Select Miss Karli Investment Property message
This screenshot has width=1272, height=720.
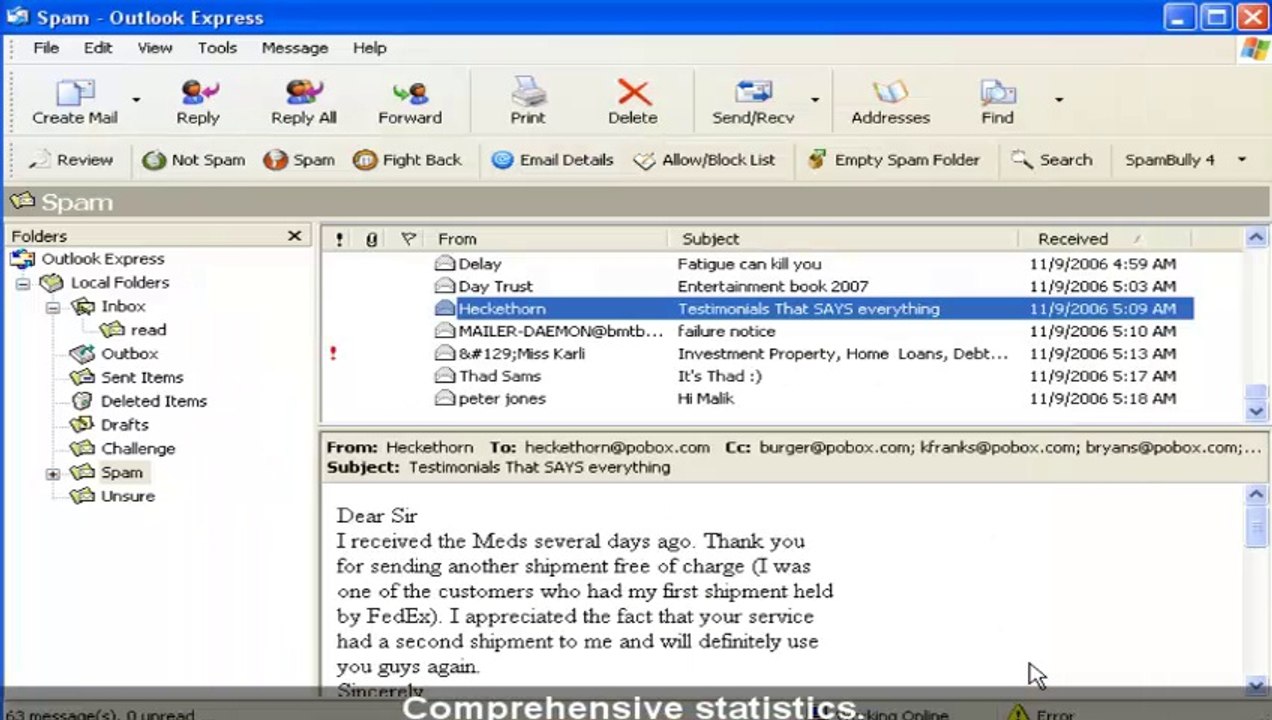pos(757,354)
